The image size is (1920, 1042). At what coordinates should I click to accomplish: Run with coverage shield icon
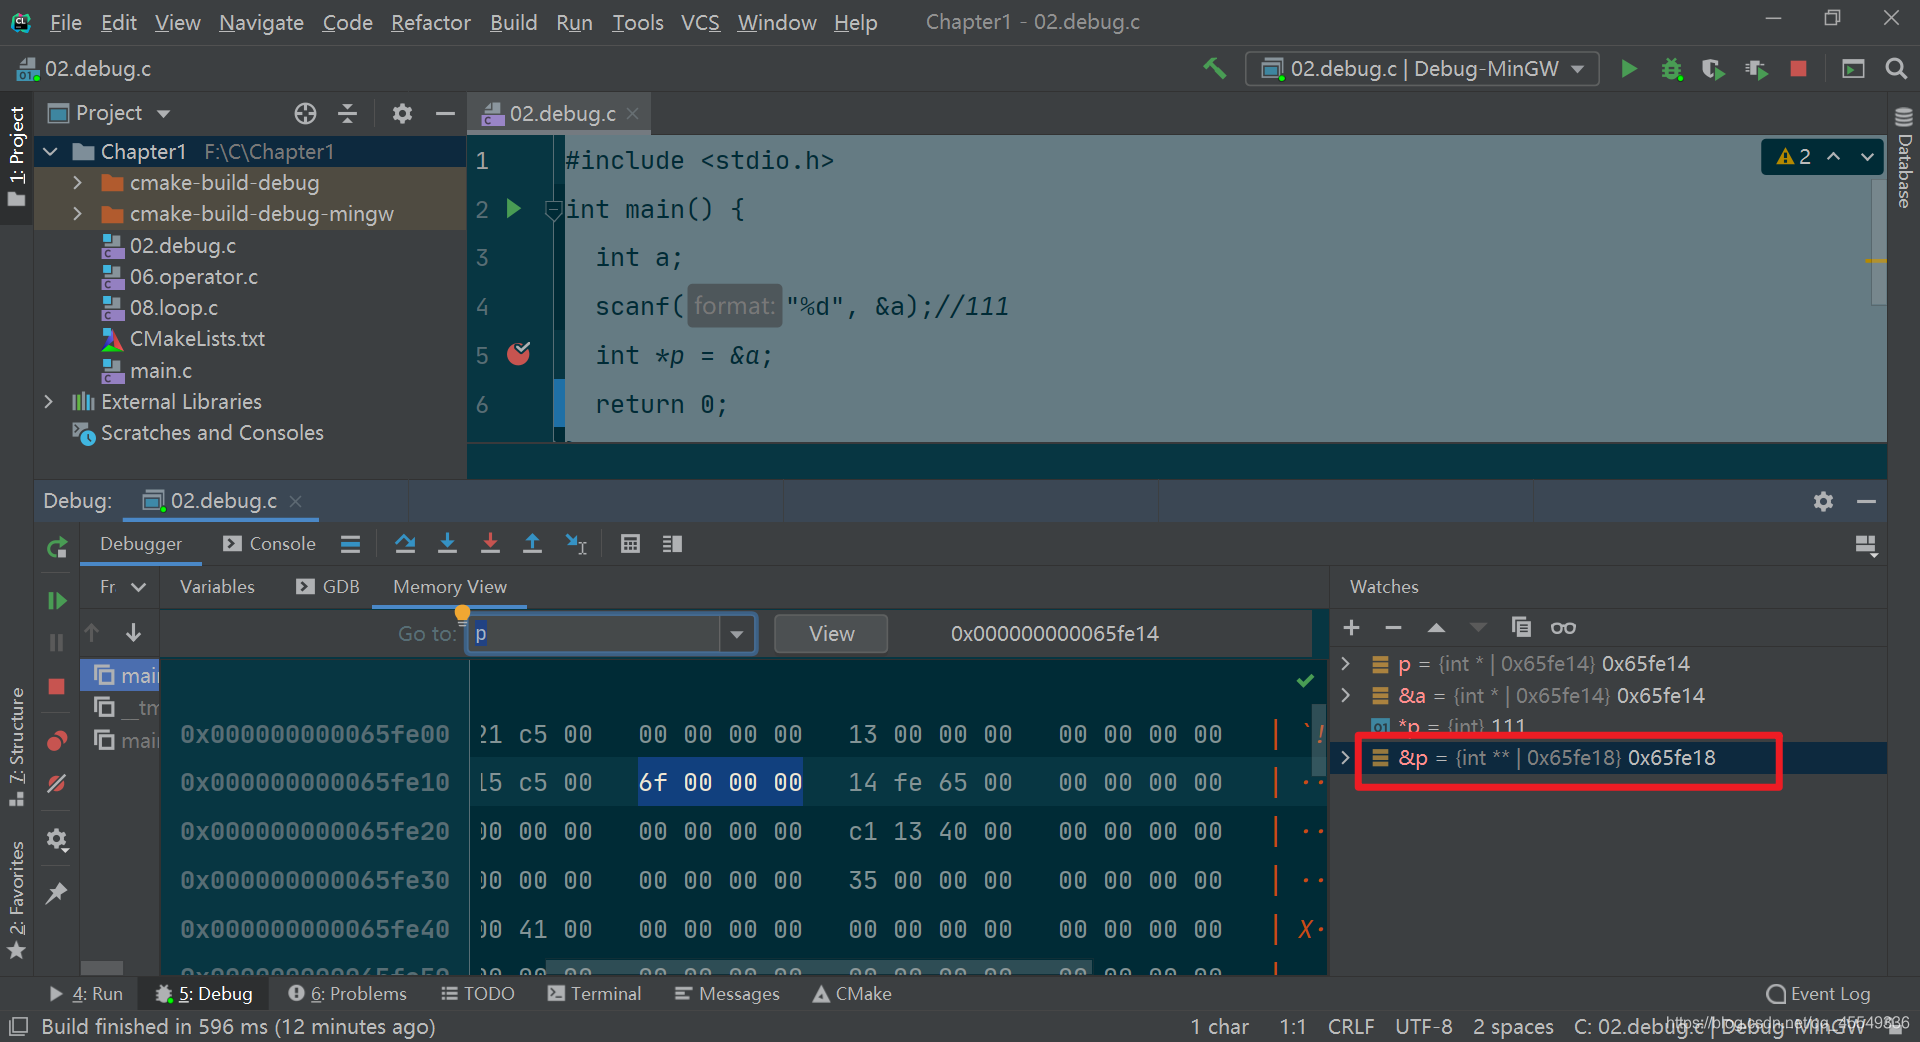1713,68
